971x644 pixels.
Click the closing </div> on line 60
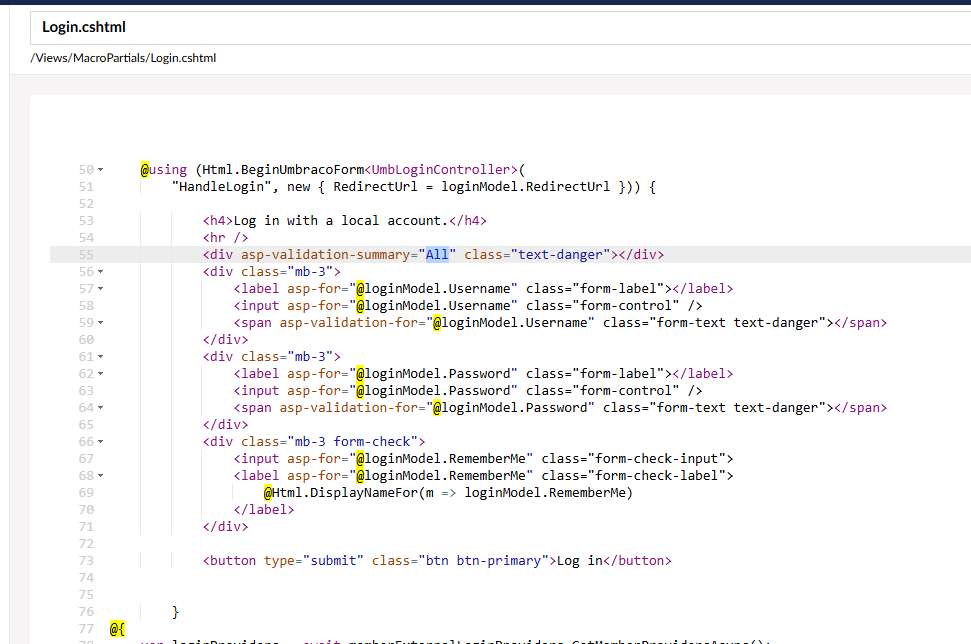pos(225,340)
